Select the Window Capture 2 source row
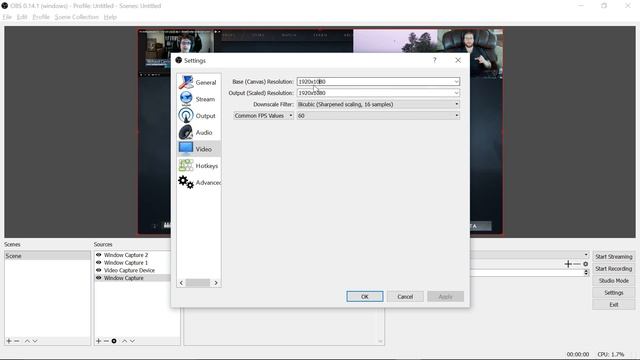 click(132, 255)
